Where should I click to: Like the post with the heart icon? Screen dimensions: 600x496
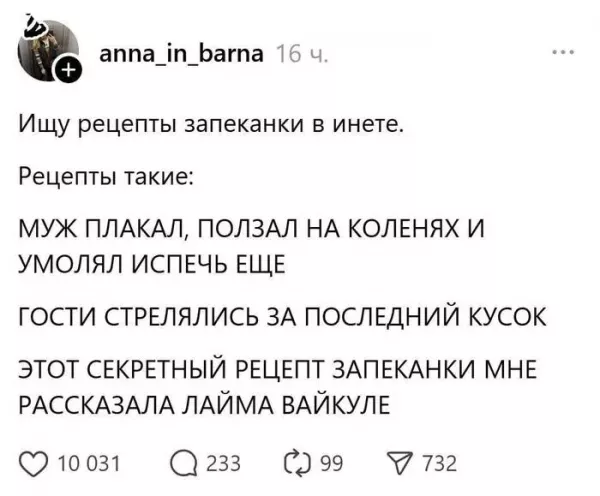(34, 461)
